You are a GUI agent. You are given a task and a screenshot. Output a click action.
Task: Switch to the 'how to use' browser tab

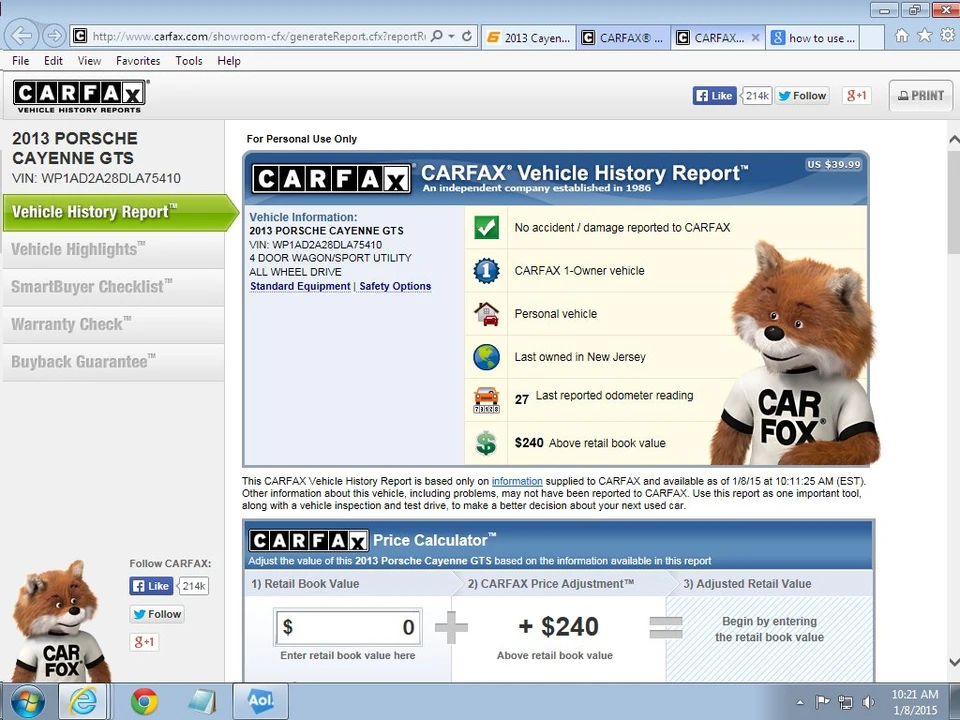pyautogui.click(x=813, y=37)
